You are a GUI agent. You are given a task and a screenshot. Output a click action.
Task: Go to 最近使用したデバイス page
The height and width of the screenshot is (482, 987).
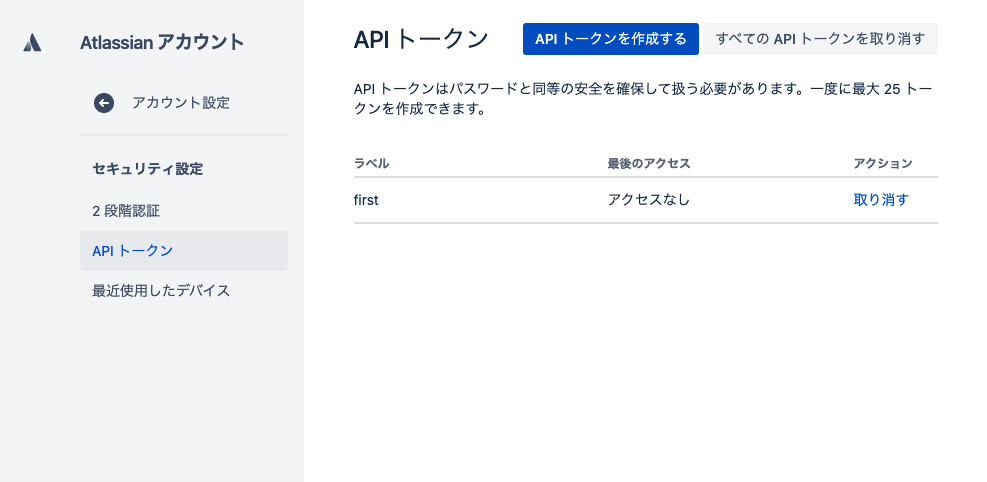[x=161, y=291]
